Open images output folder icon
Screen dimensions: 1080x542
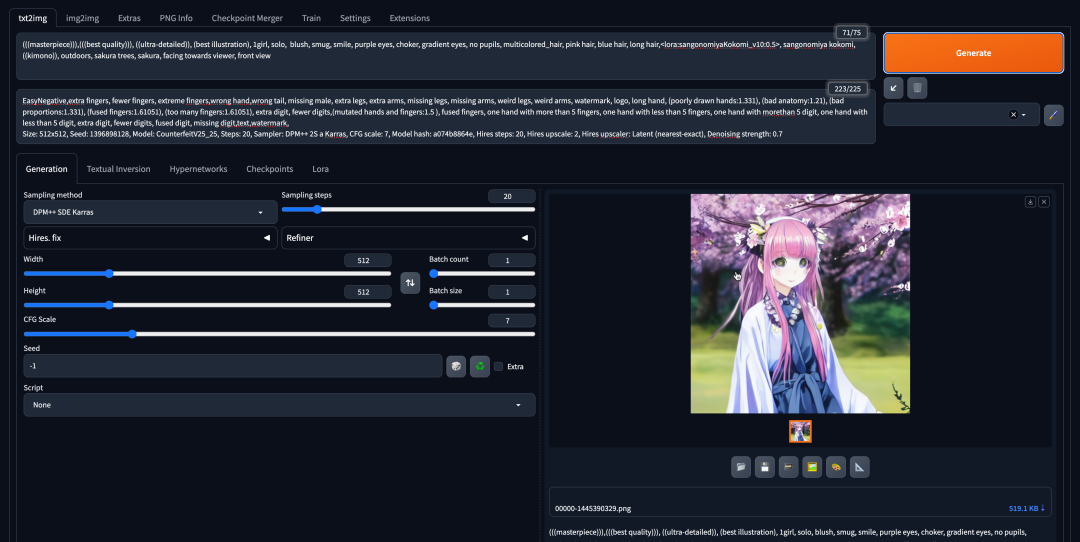tap(741, 467)
